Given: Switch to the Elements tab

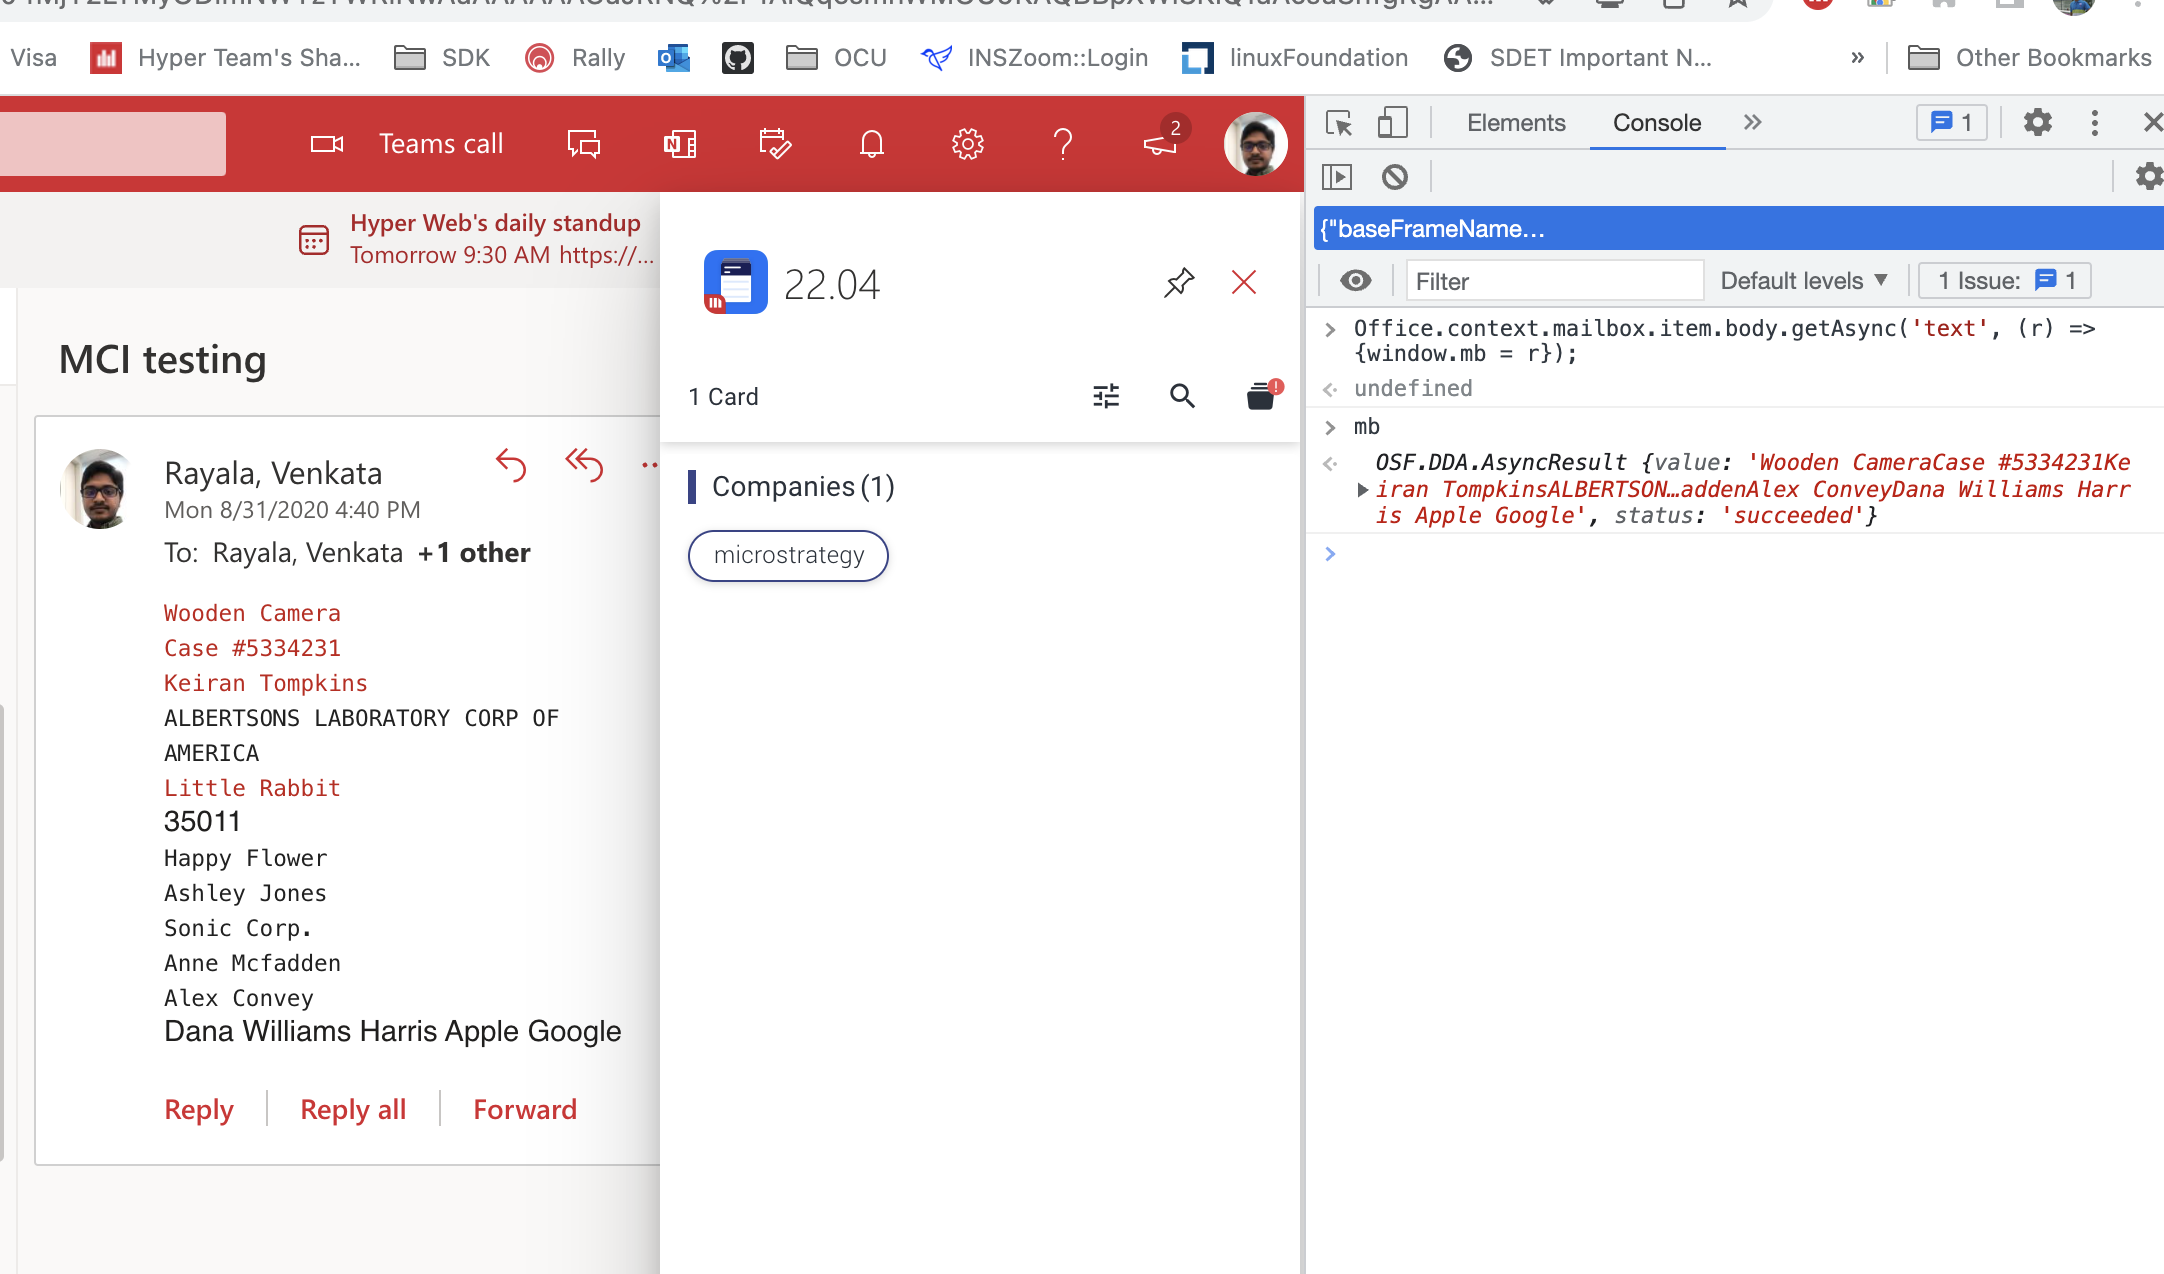Looking at the screenshot, I should click(1515, 122).
